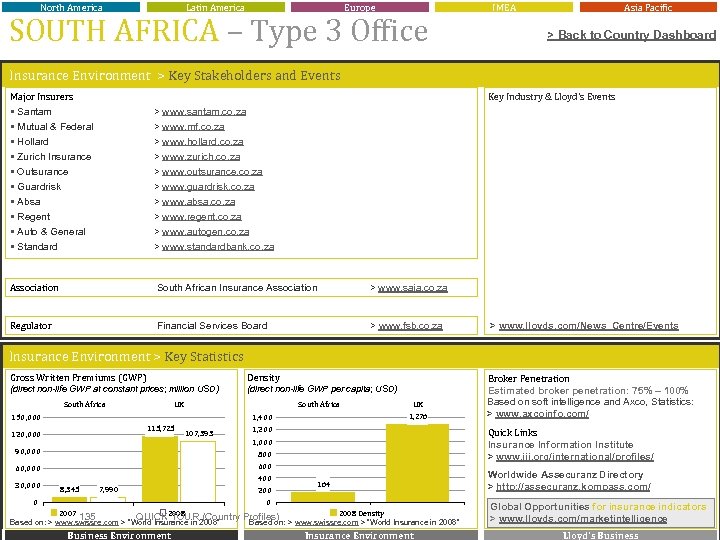Image resolution: width=720 pixels, height=540 pixels.
Task: Select the Guardrisk insurer name
Action: [x=39, y=187]
